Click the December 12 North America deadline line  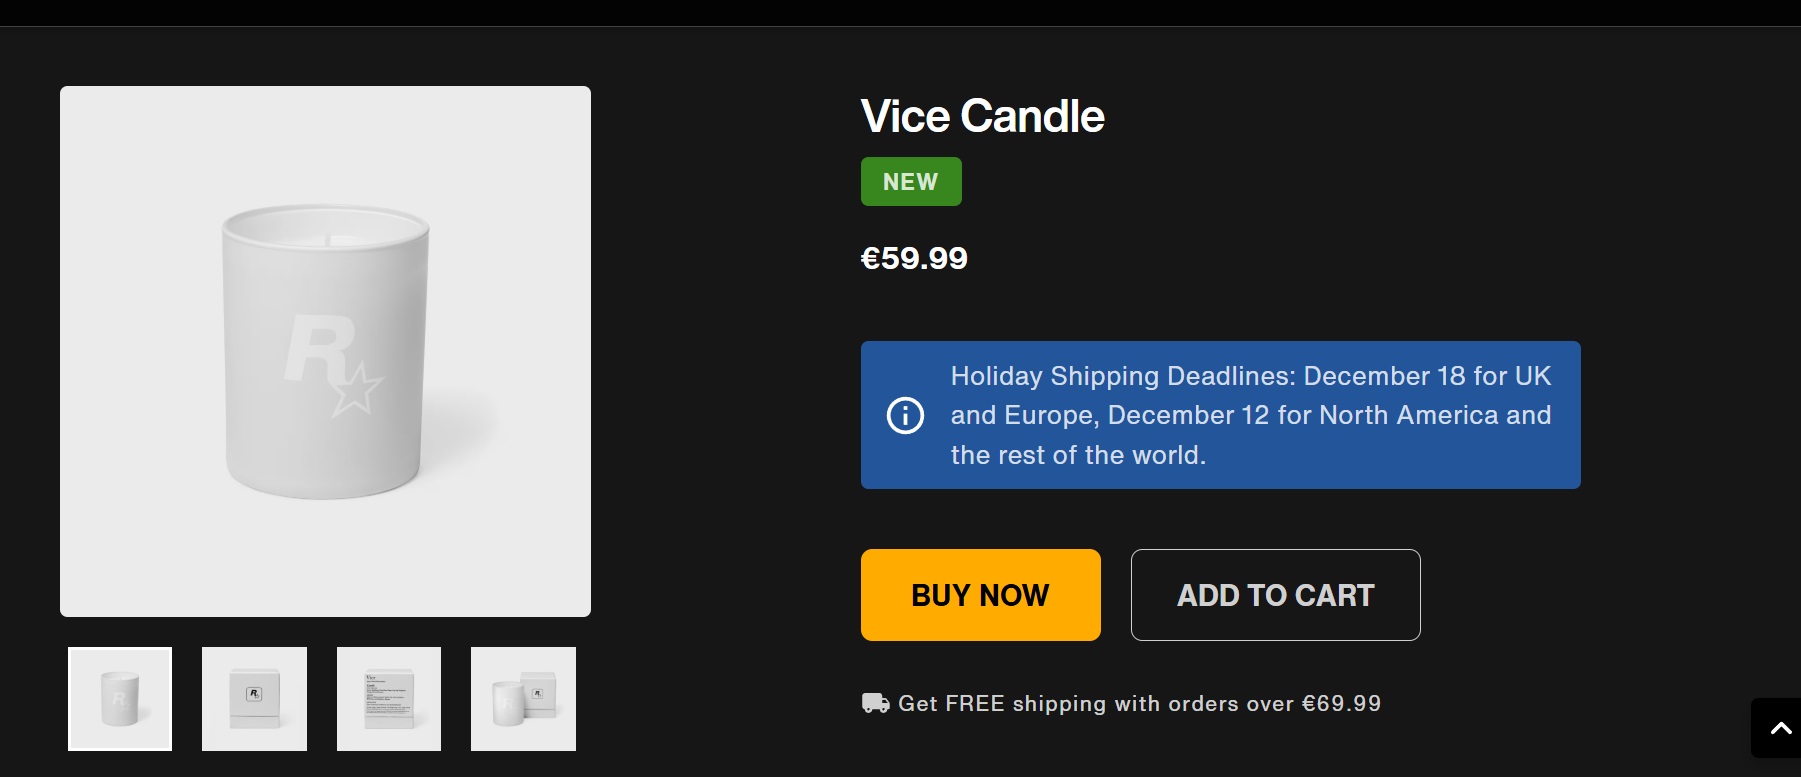point(1250,415)
